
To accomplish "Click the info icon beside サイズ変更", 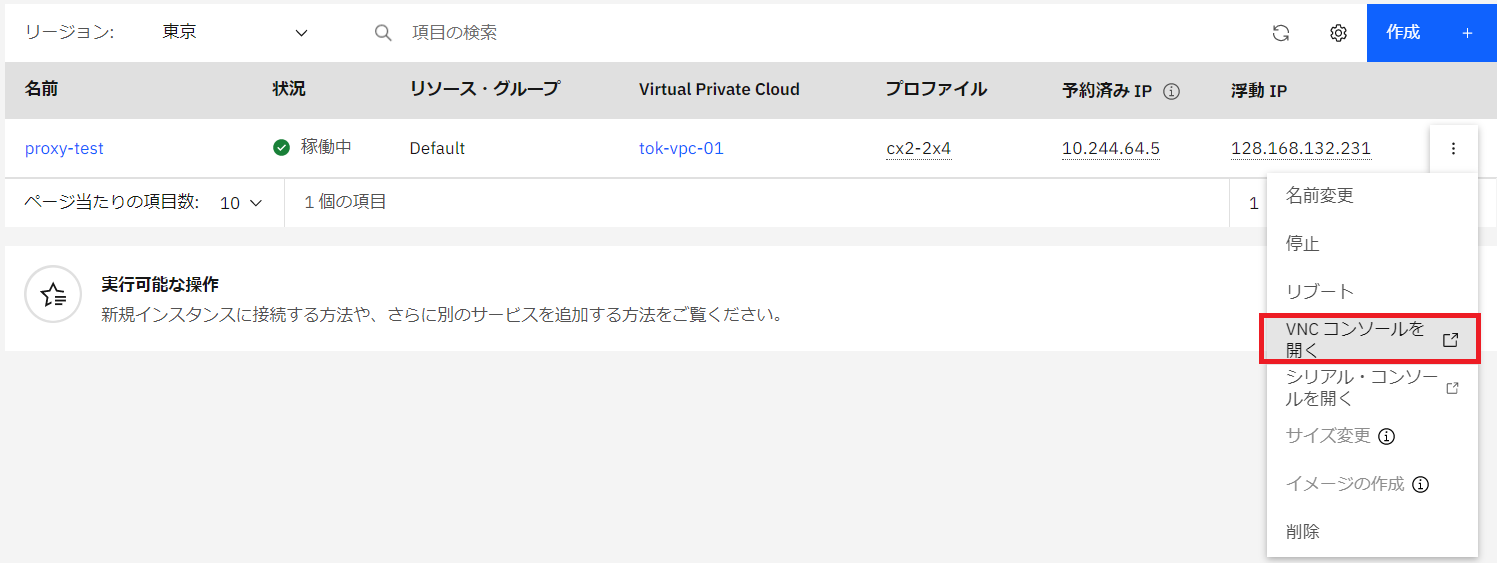I will [1386, 436].
